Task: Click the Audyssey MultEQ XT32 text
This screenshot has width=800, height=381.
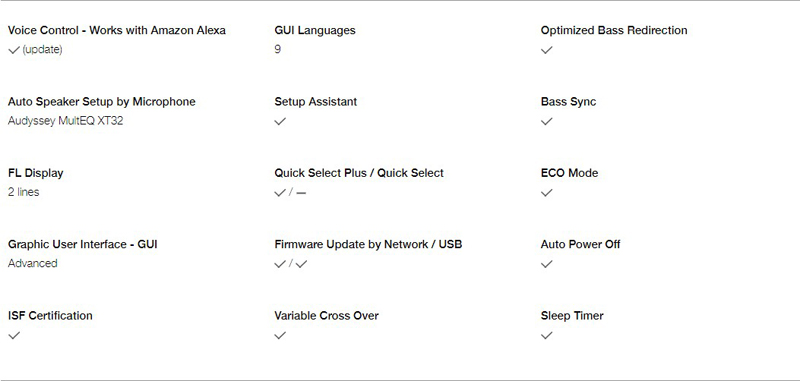Action: point(65,121)
